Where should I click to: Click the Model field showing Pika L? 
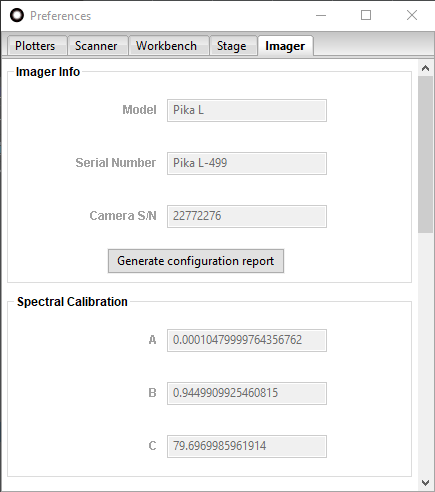tap(247, 110)
